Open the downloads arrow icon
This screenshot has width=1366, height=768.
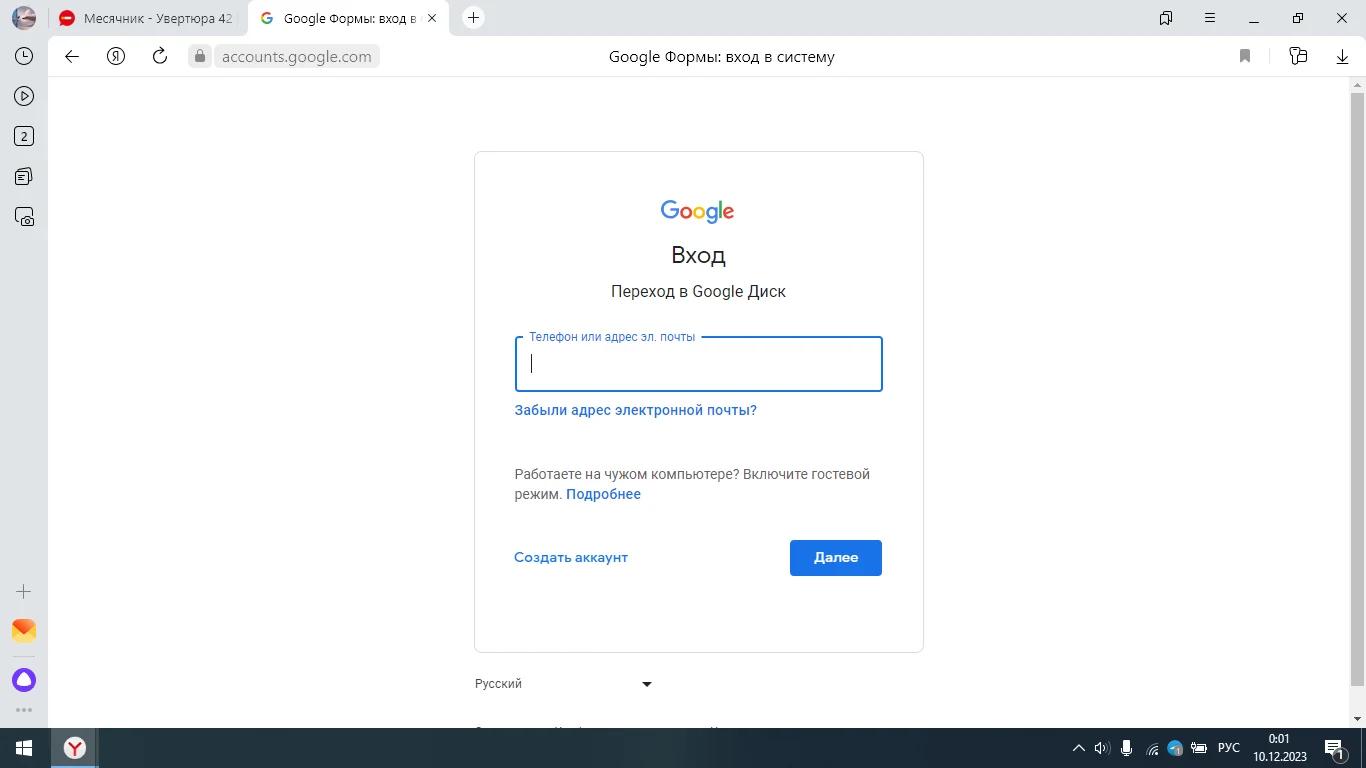pos(1343,57)
